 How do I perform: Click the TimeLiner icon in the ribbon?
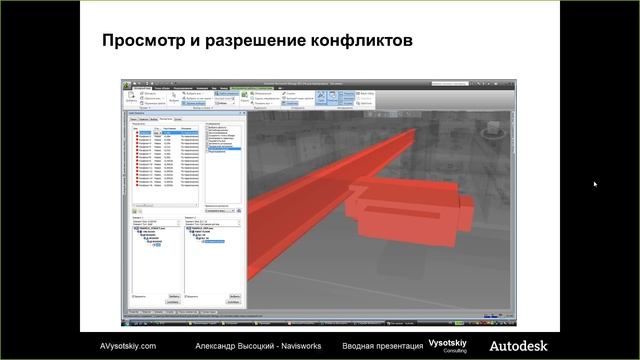coord(333,98)
